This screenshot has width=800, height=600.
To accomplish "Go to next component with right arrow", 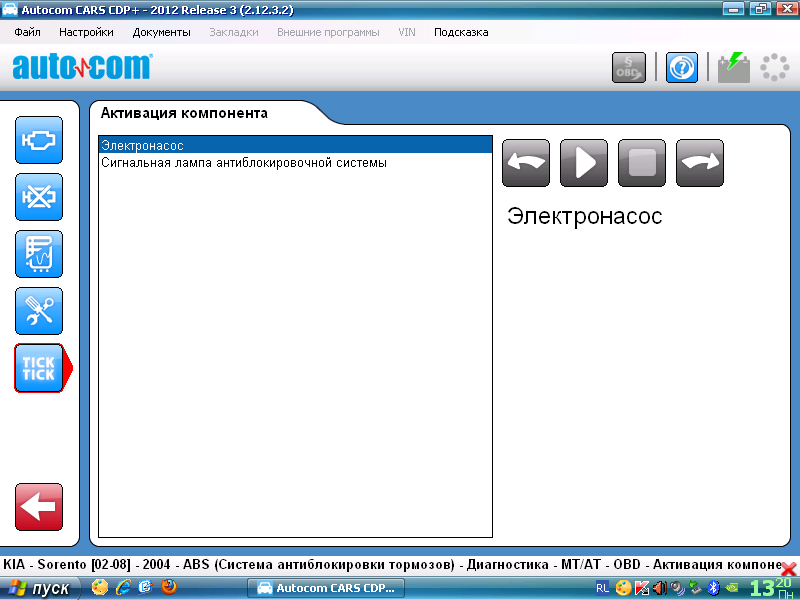I will click(x=700, y=163).
